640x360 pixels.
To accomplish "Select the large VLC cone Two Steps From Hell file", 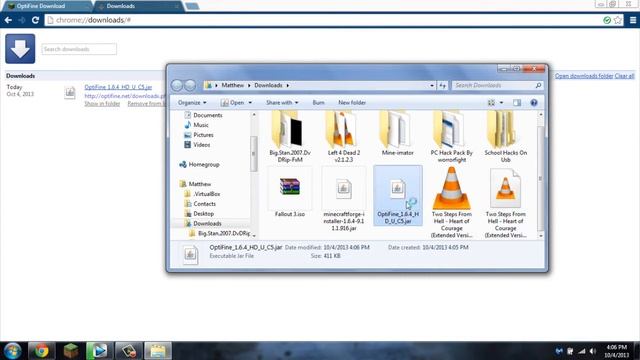I will pos(451,202).
